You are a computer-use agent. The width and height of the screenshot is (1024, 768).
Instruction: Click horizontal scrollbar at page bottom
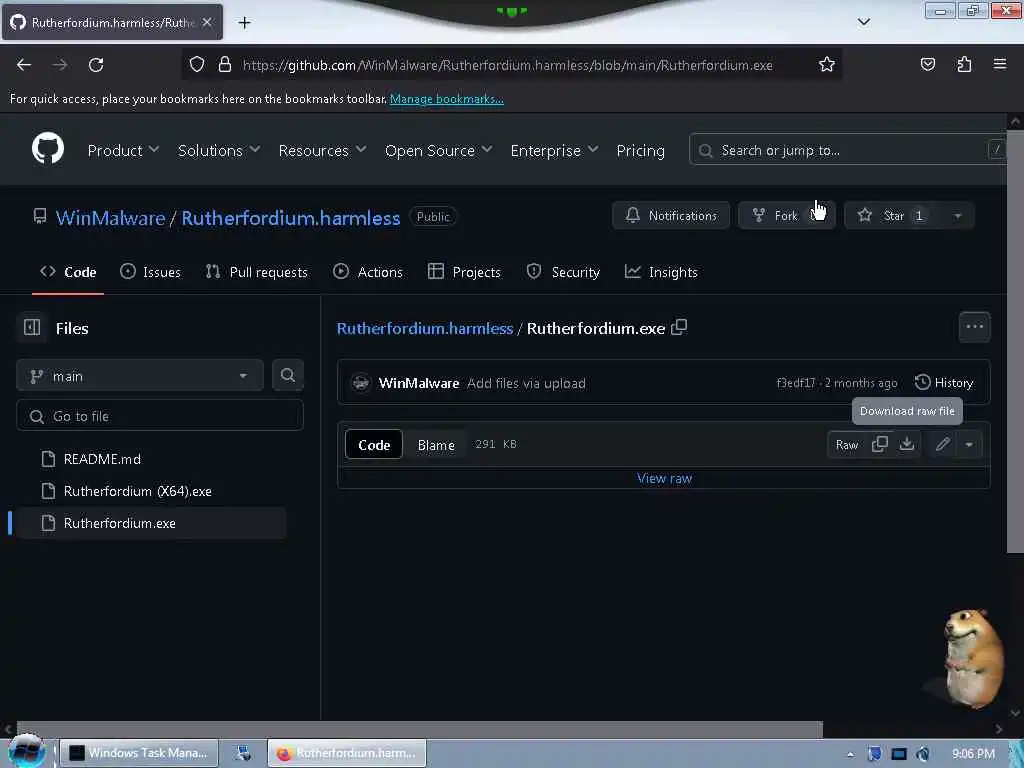pos(419,728)
